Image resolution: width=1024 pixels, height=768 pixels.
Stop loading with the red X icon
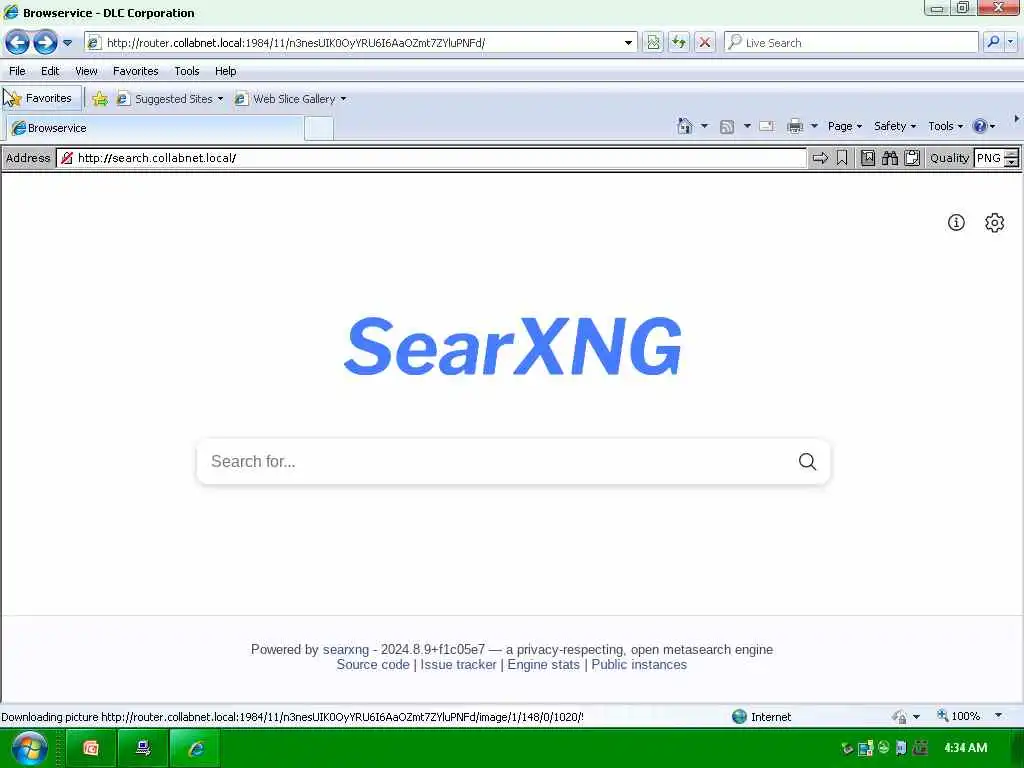pos(705,42)
